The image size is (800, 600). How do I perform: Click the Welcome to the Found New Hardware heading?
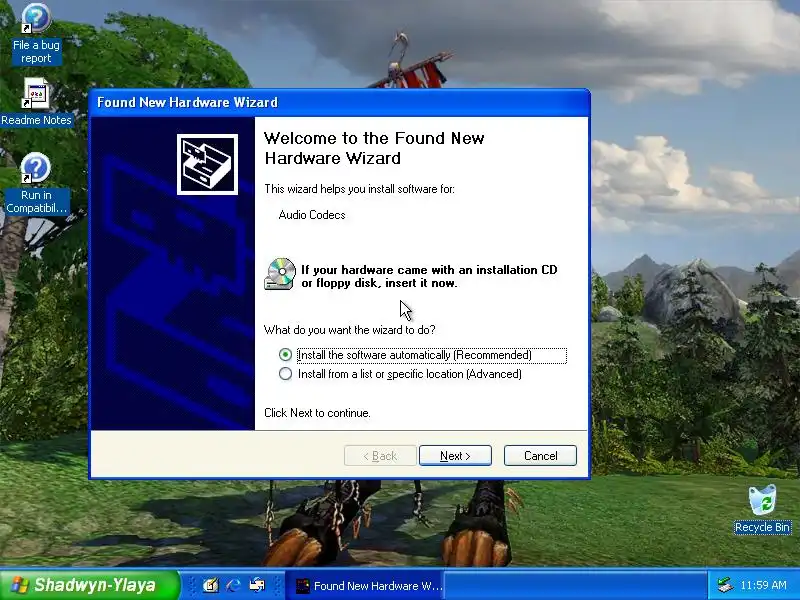coord(374,148)
